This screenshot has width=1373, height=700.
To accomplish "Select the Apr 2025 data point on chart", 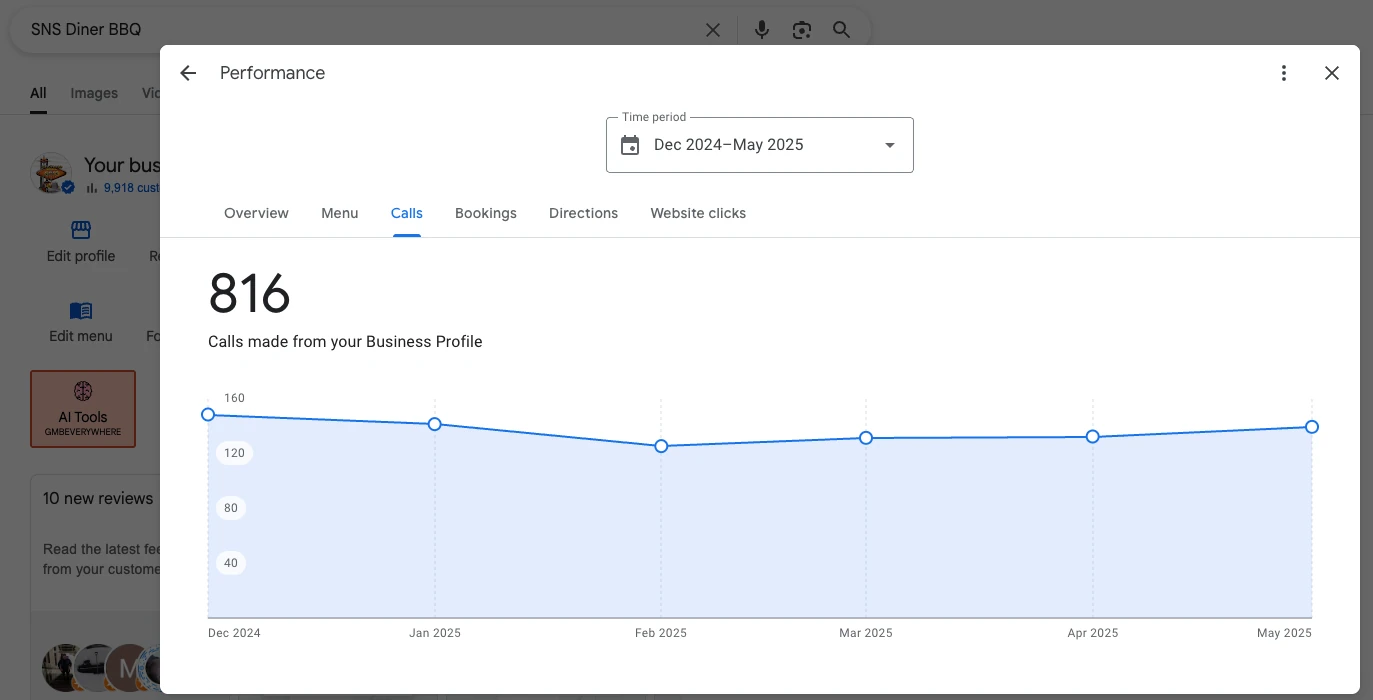I will [x=1093, y=436].
